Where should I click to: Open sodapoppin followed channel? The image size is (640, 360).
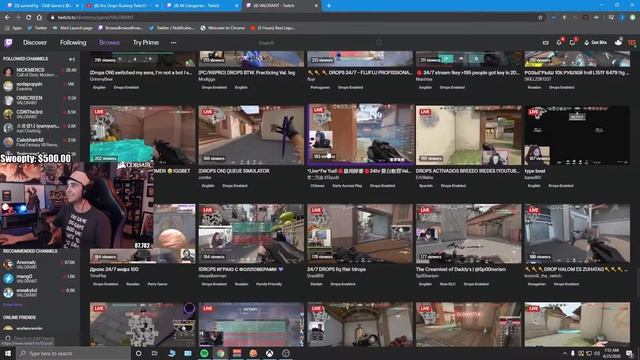[x=40, y=86]
